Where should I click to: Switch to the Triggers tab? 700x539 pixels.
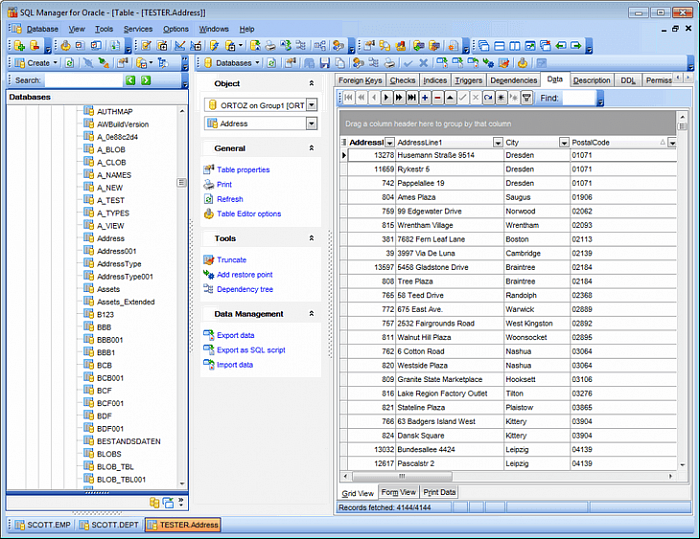click(x=468, y=80)
